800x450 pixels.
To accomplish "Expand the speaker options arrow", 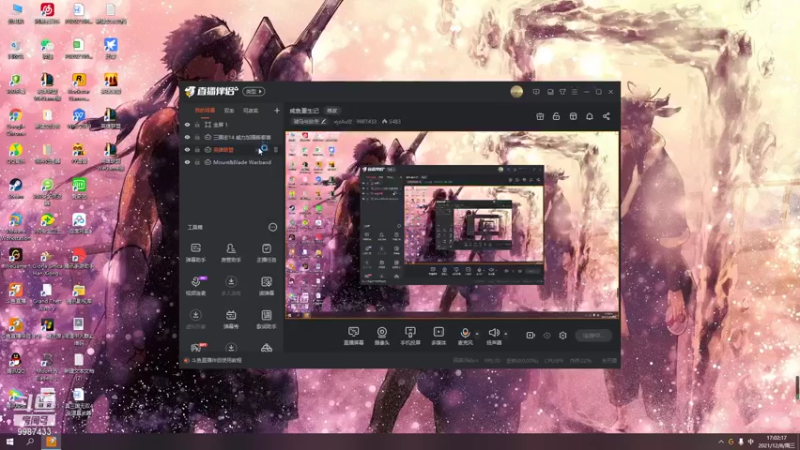I will pyautogui.click(x=506, y=335).
